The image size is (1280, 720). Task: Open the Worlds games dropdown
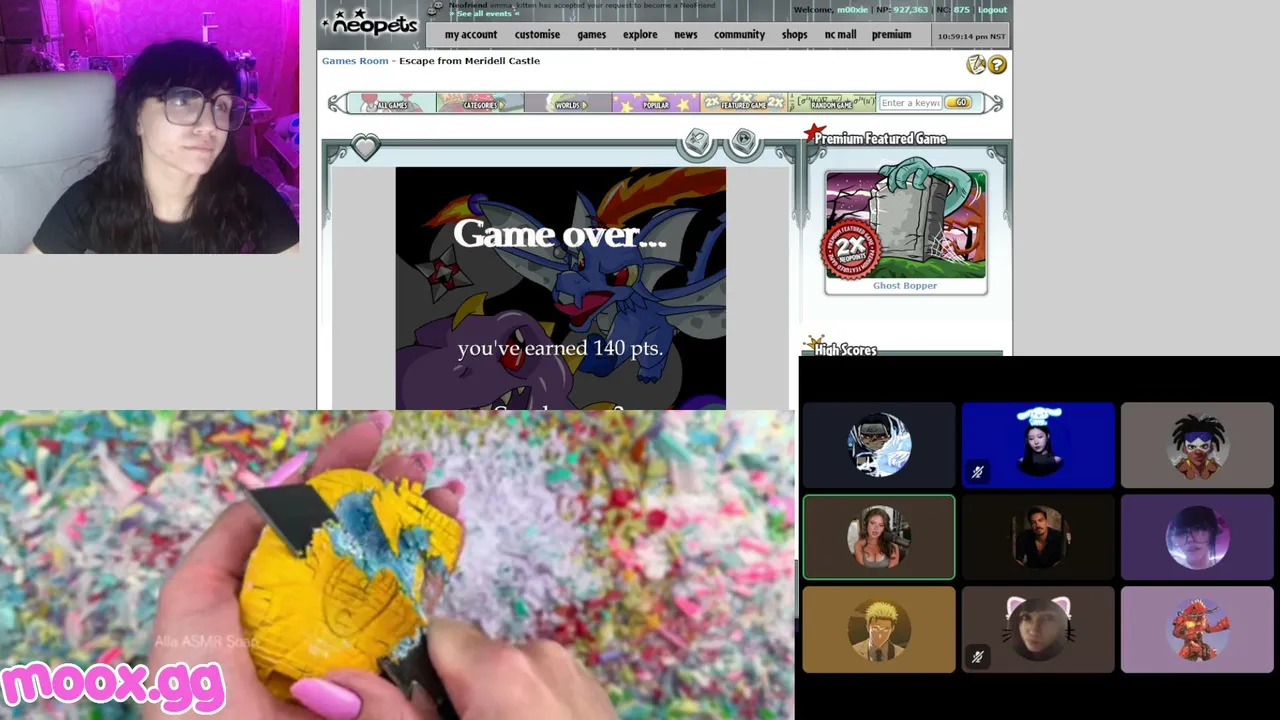coord(568,103)
